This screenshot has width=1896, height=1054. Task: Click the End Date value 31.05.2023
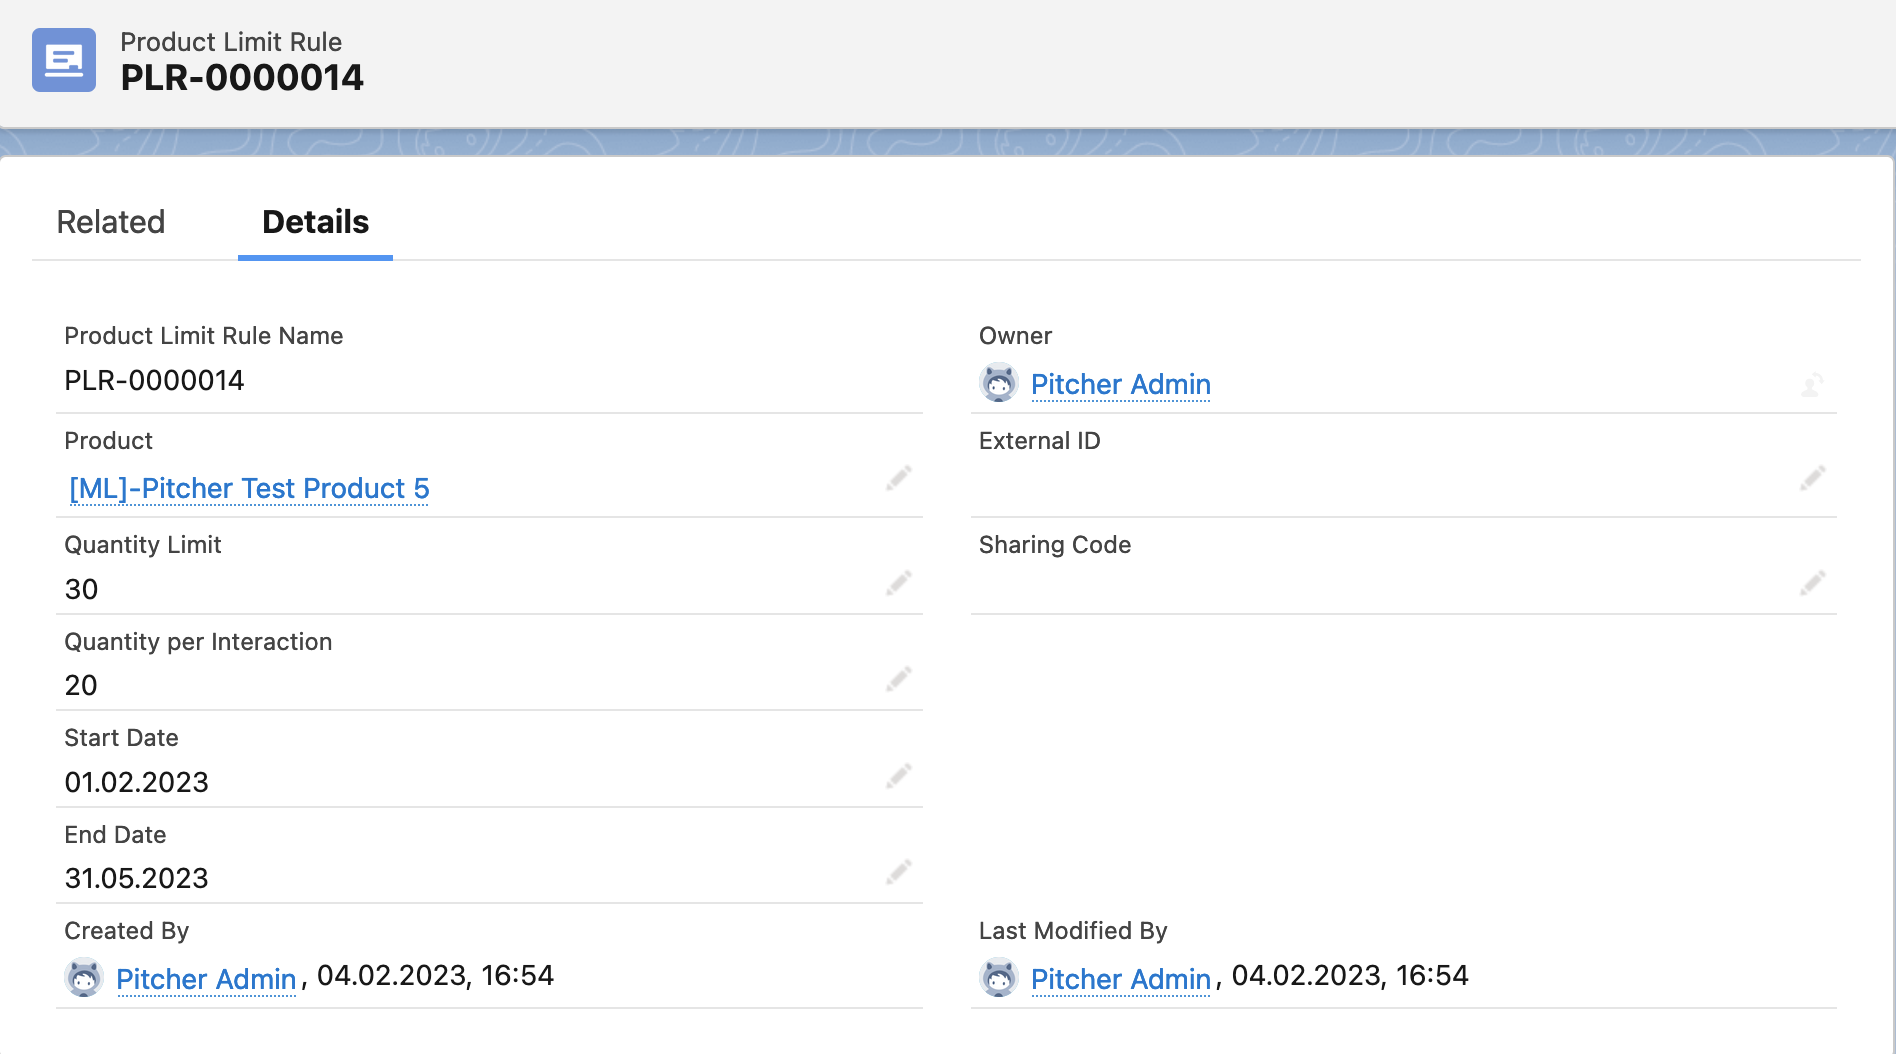(137, 878)
